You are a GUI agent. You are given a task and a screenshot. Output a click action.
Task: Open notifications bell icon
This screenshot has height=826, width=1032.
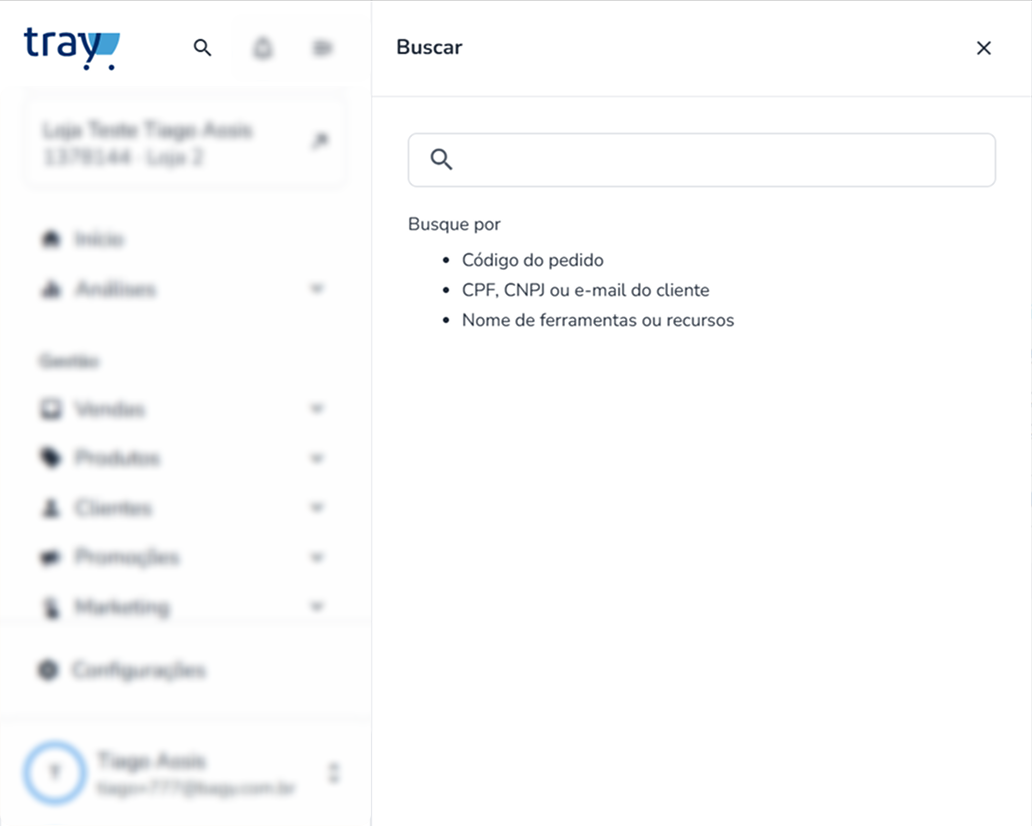click(x=263, y=48)
